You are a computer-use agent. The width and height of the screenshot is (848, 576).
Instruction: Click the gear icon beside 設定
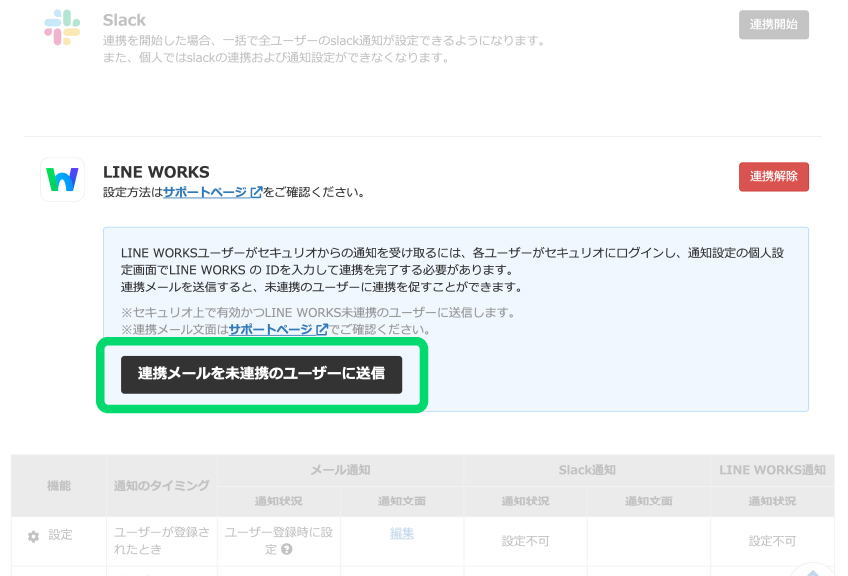33,536
